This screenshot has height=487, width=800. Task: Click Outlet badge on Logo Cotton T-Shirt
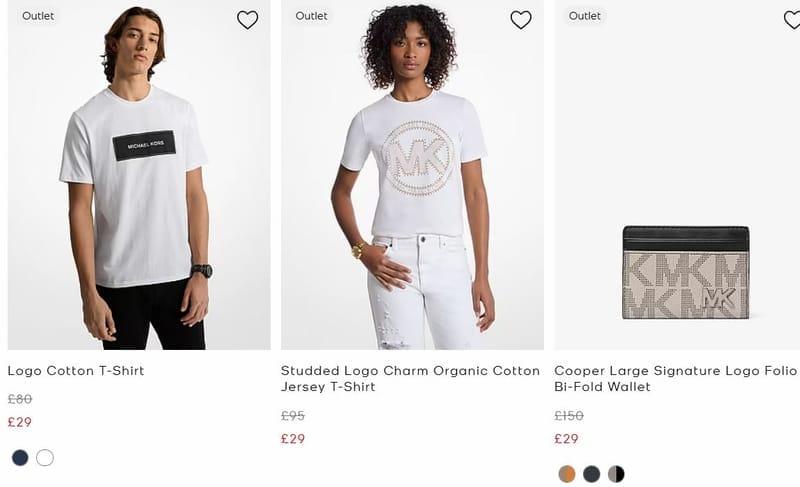tap(38, 16)
